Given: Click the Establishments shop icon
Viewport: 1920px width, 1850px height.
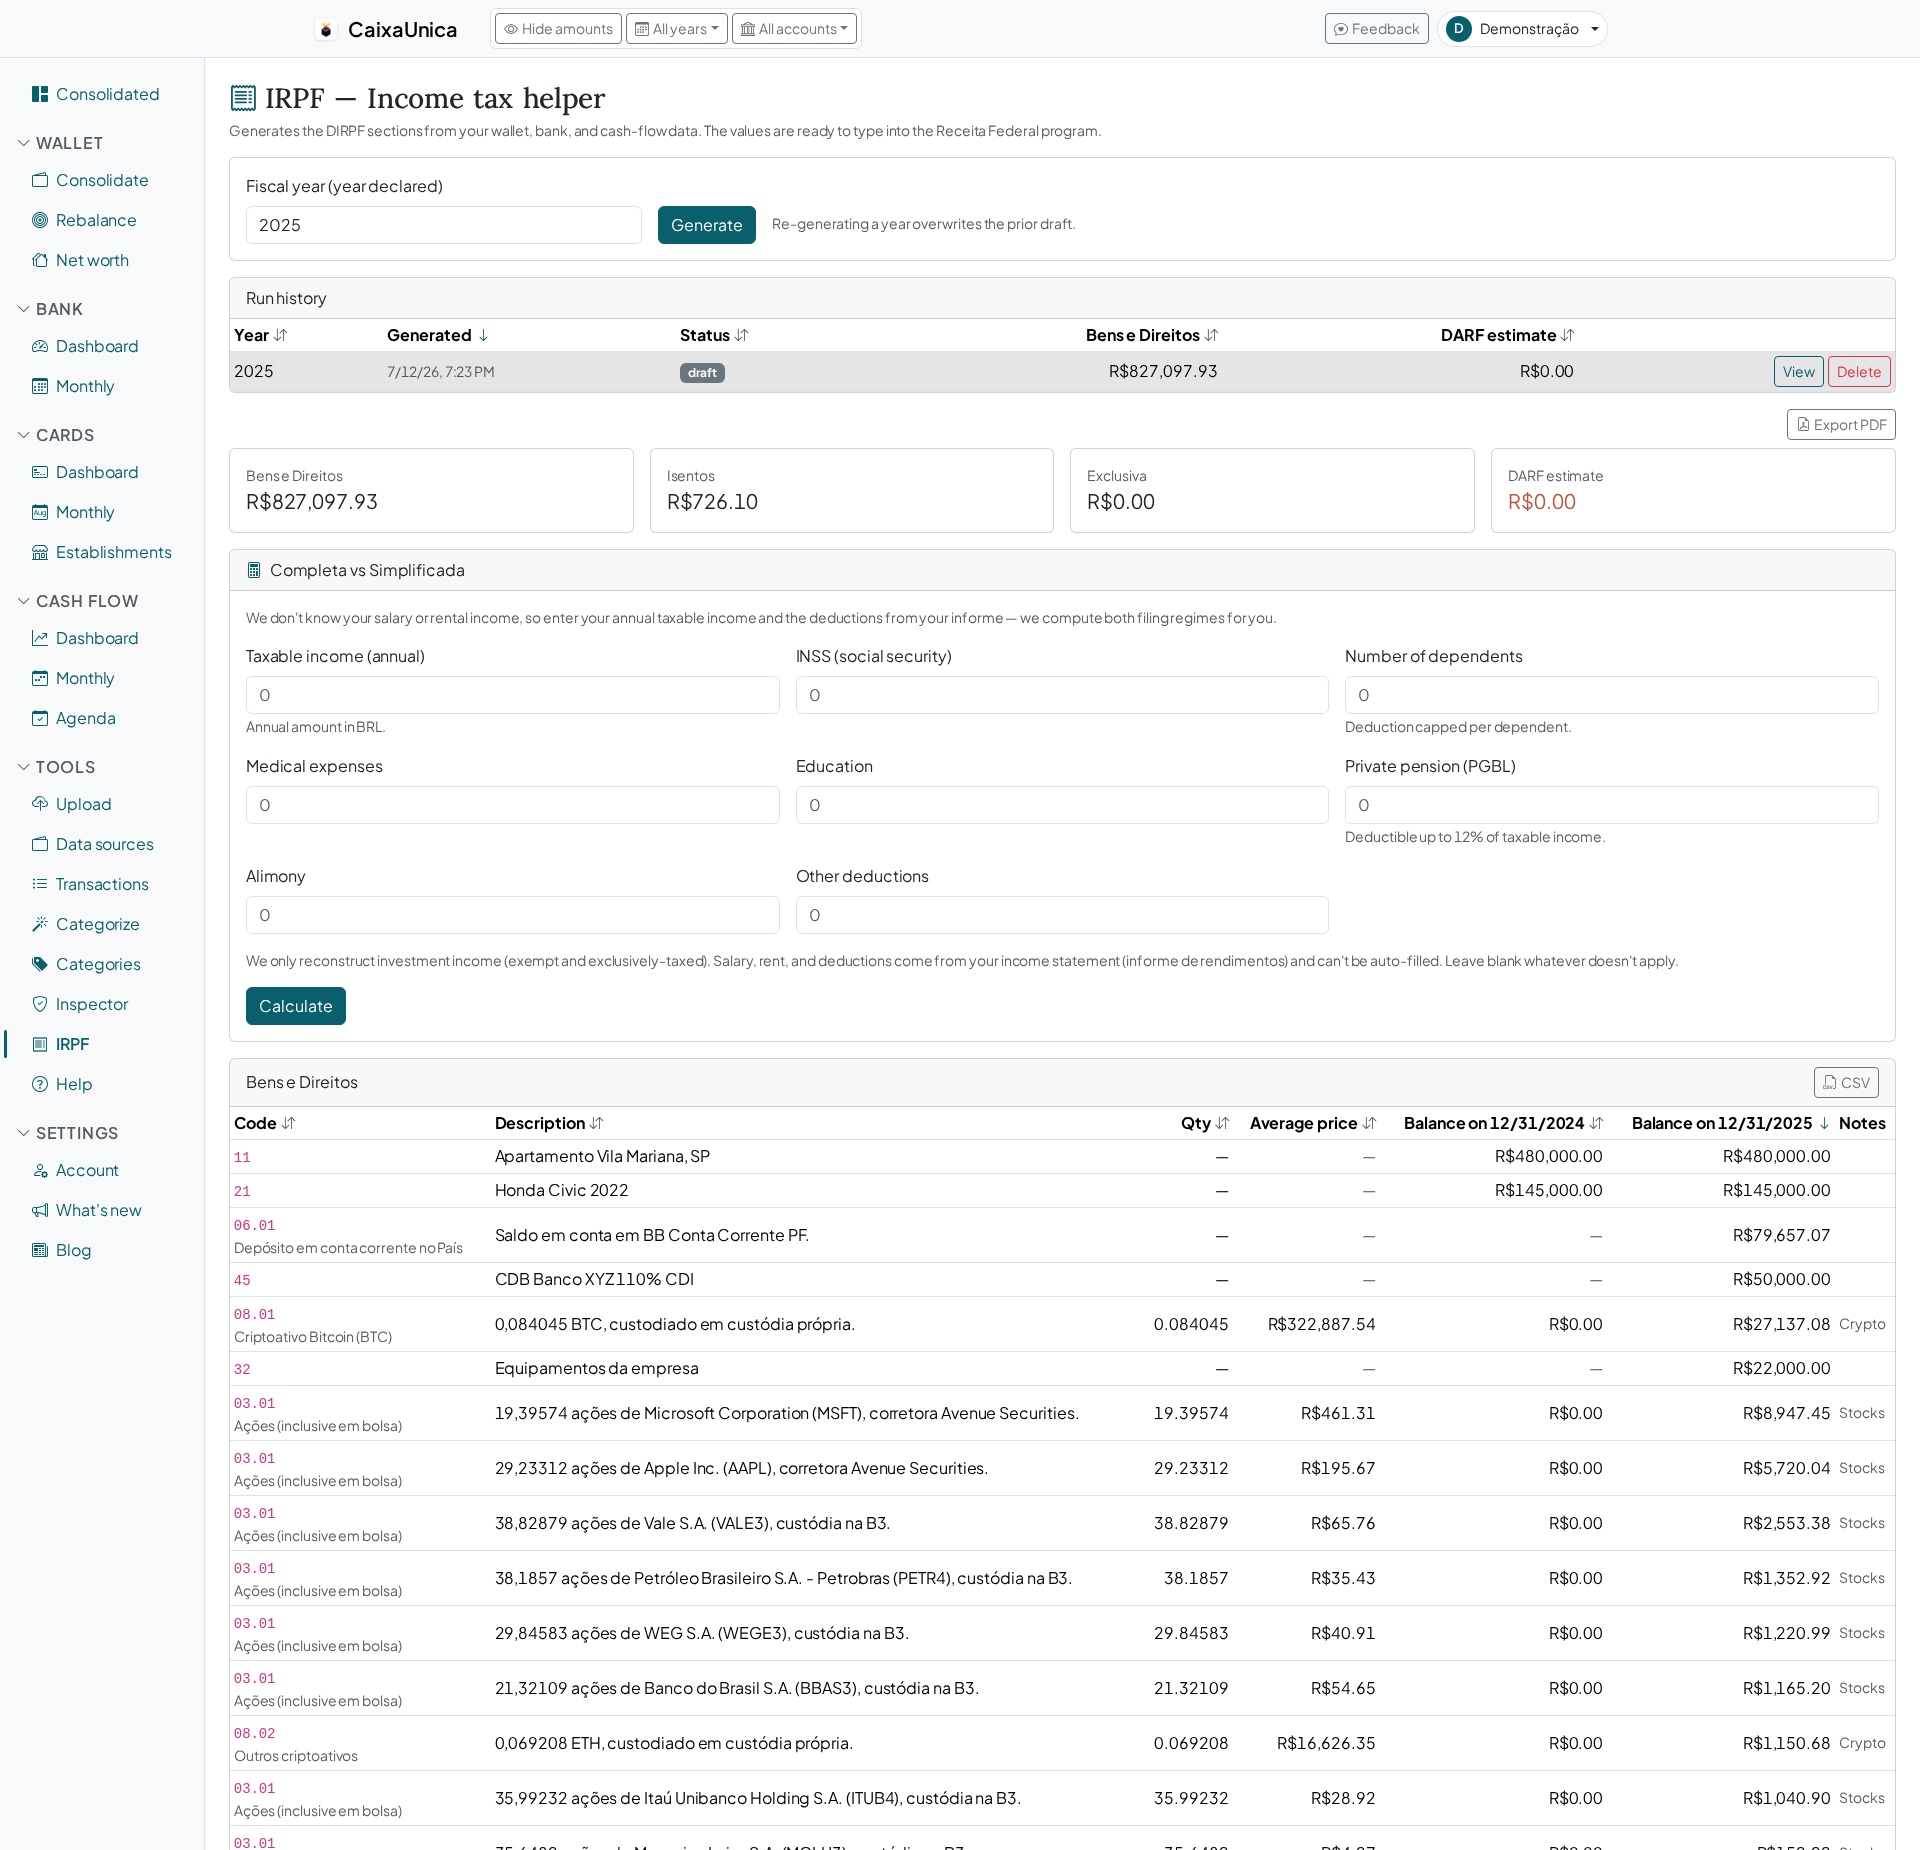Looking at the screenshot, I should [40, 552].
